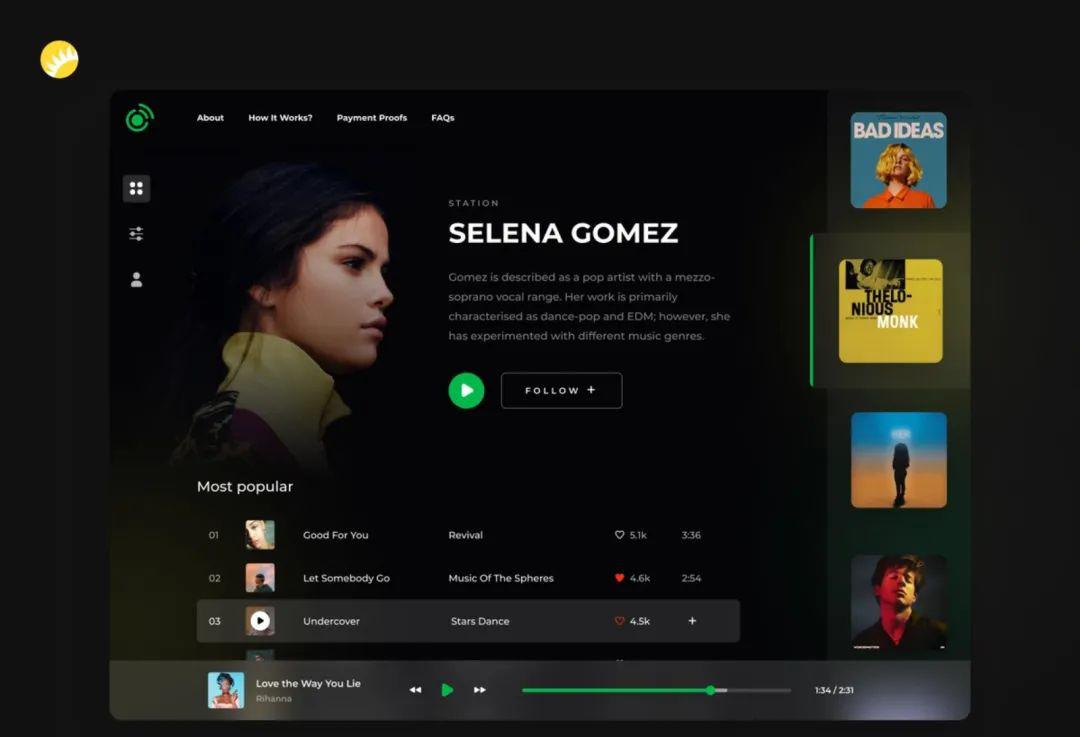Click the Most popular section heading
The image size is (1080, 737).
(x=245, y=486)
